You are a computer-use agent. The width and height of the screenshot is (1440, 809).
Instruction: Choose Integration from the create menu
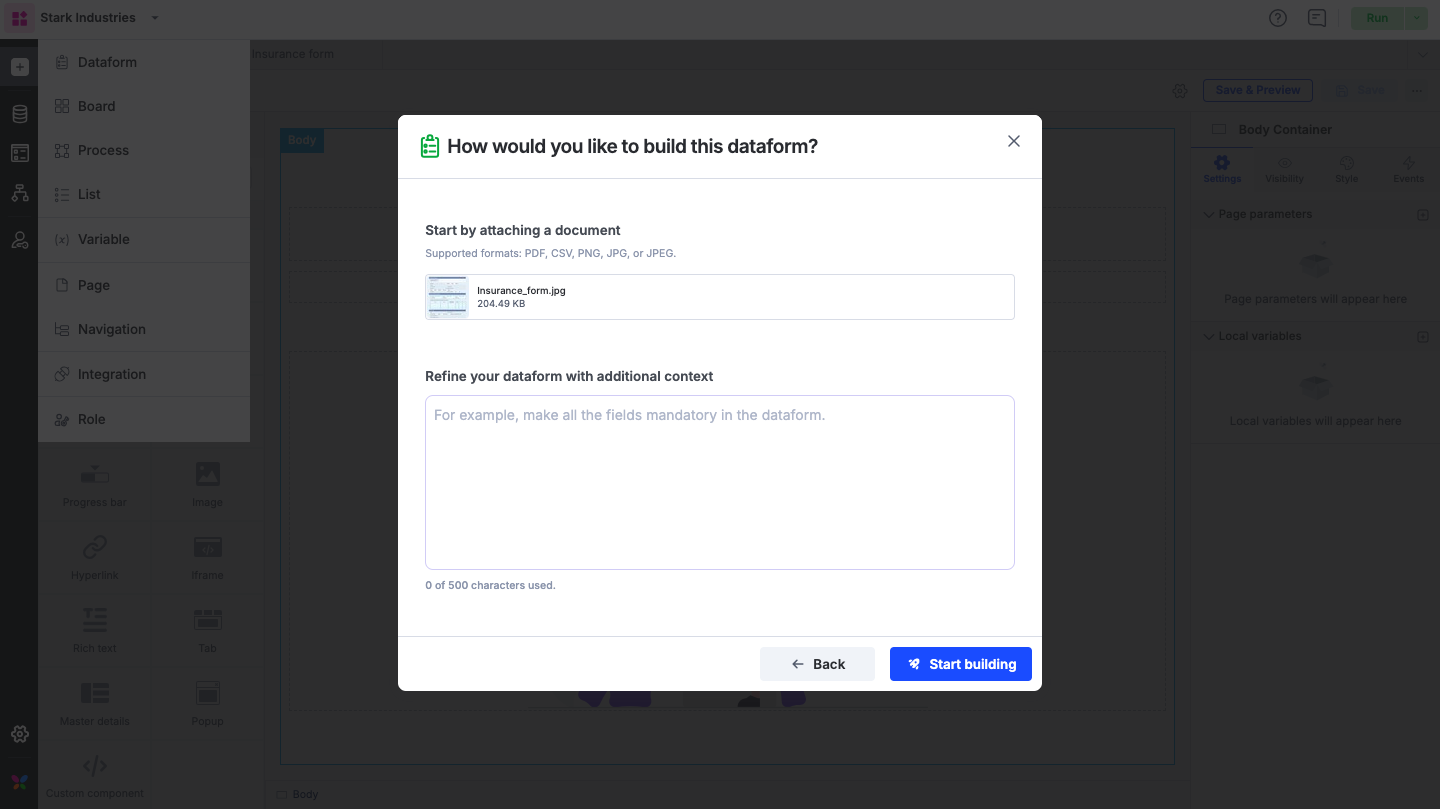click(111, 374)
